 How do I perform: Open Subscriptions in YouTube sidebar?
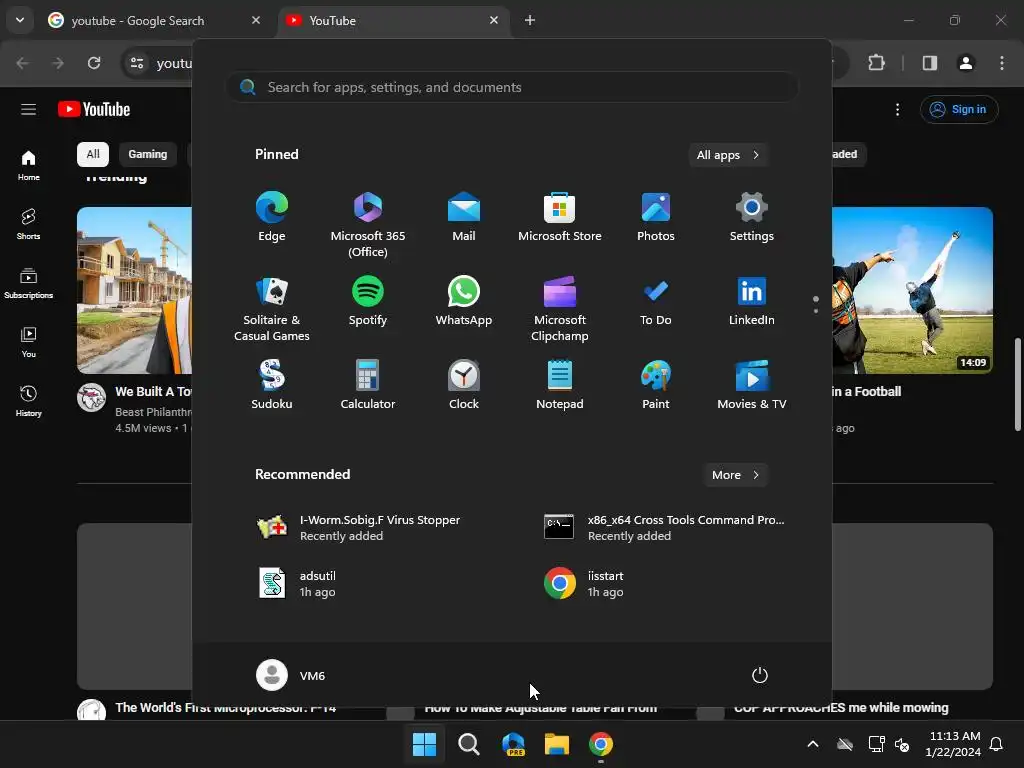tap(28, 283)
